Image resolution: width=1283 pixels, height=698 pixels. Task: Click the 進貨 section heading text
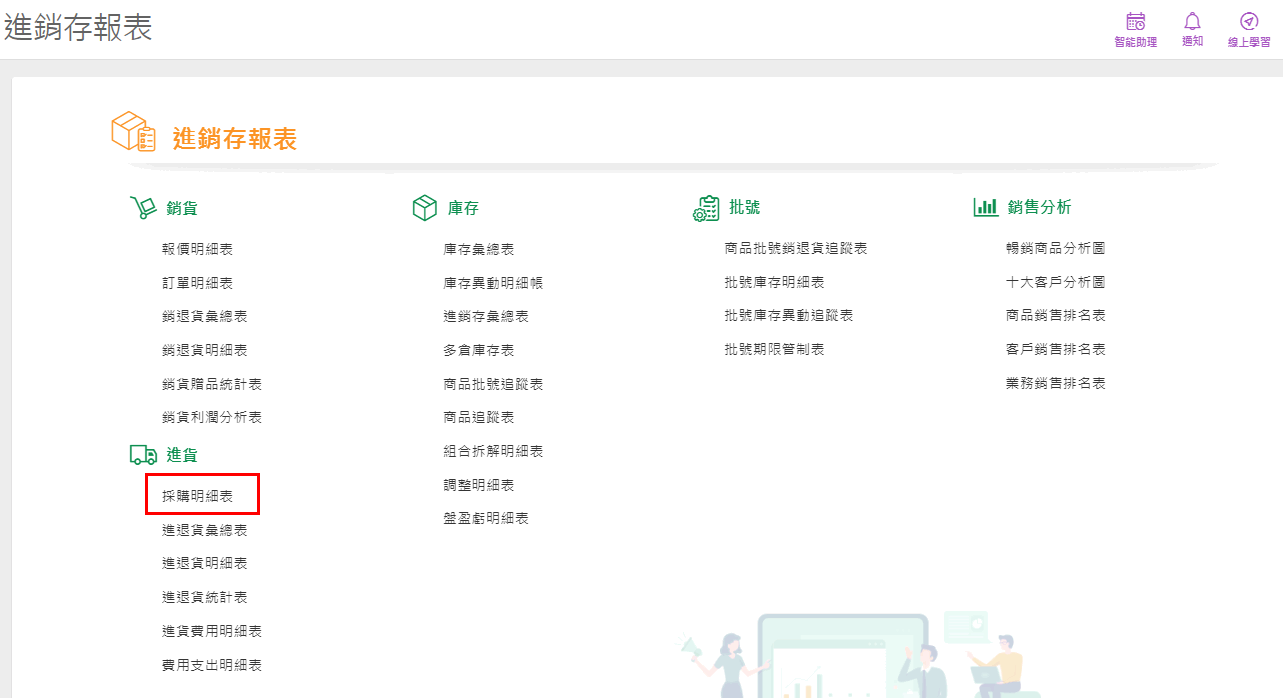coord(182,455)
